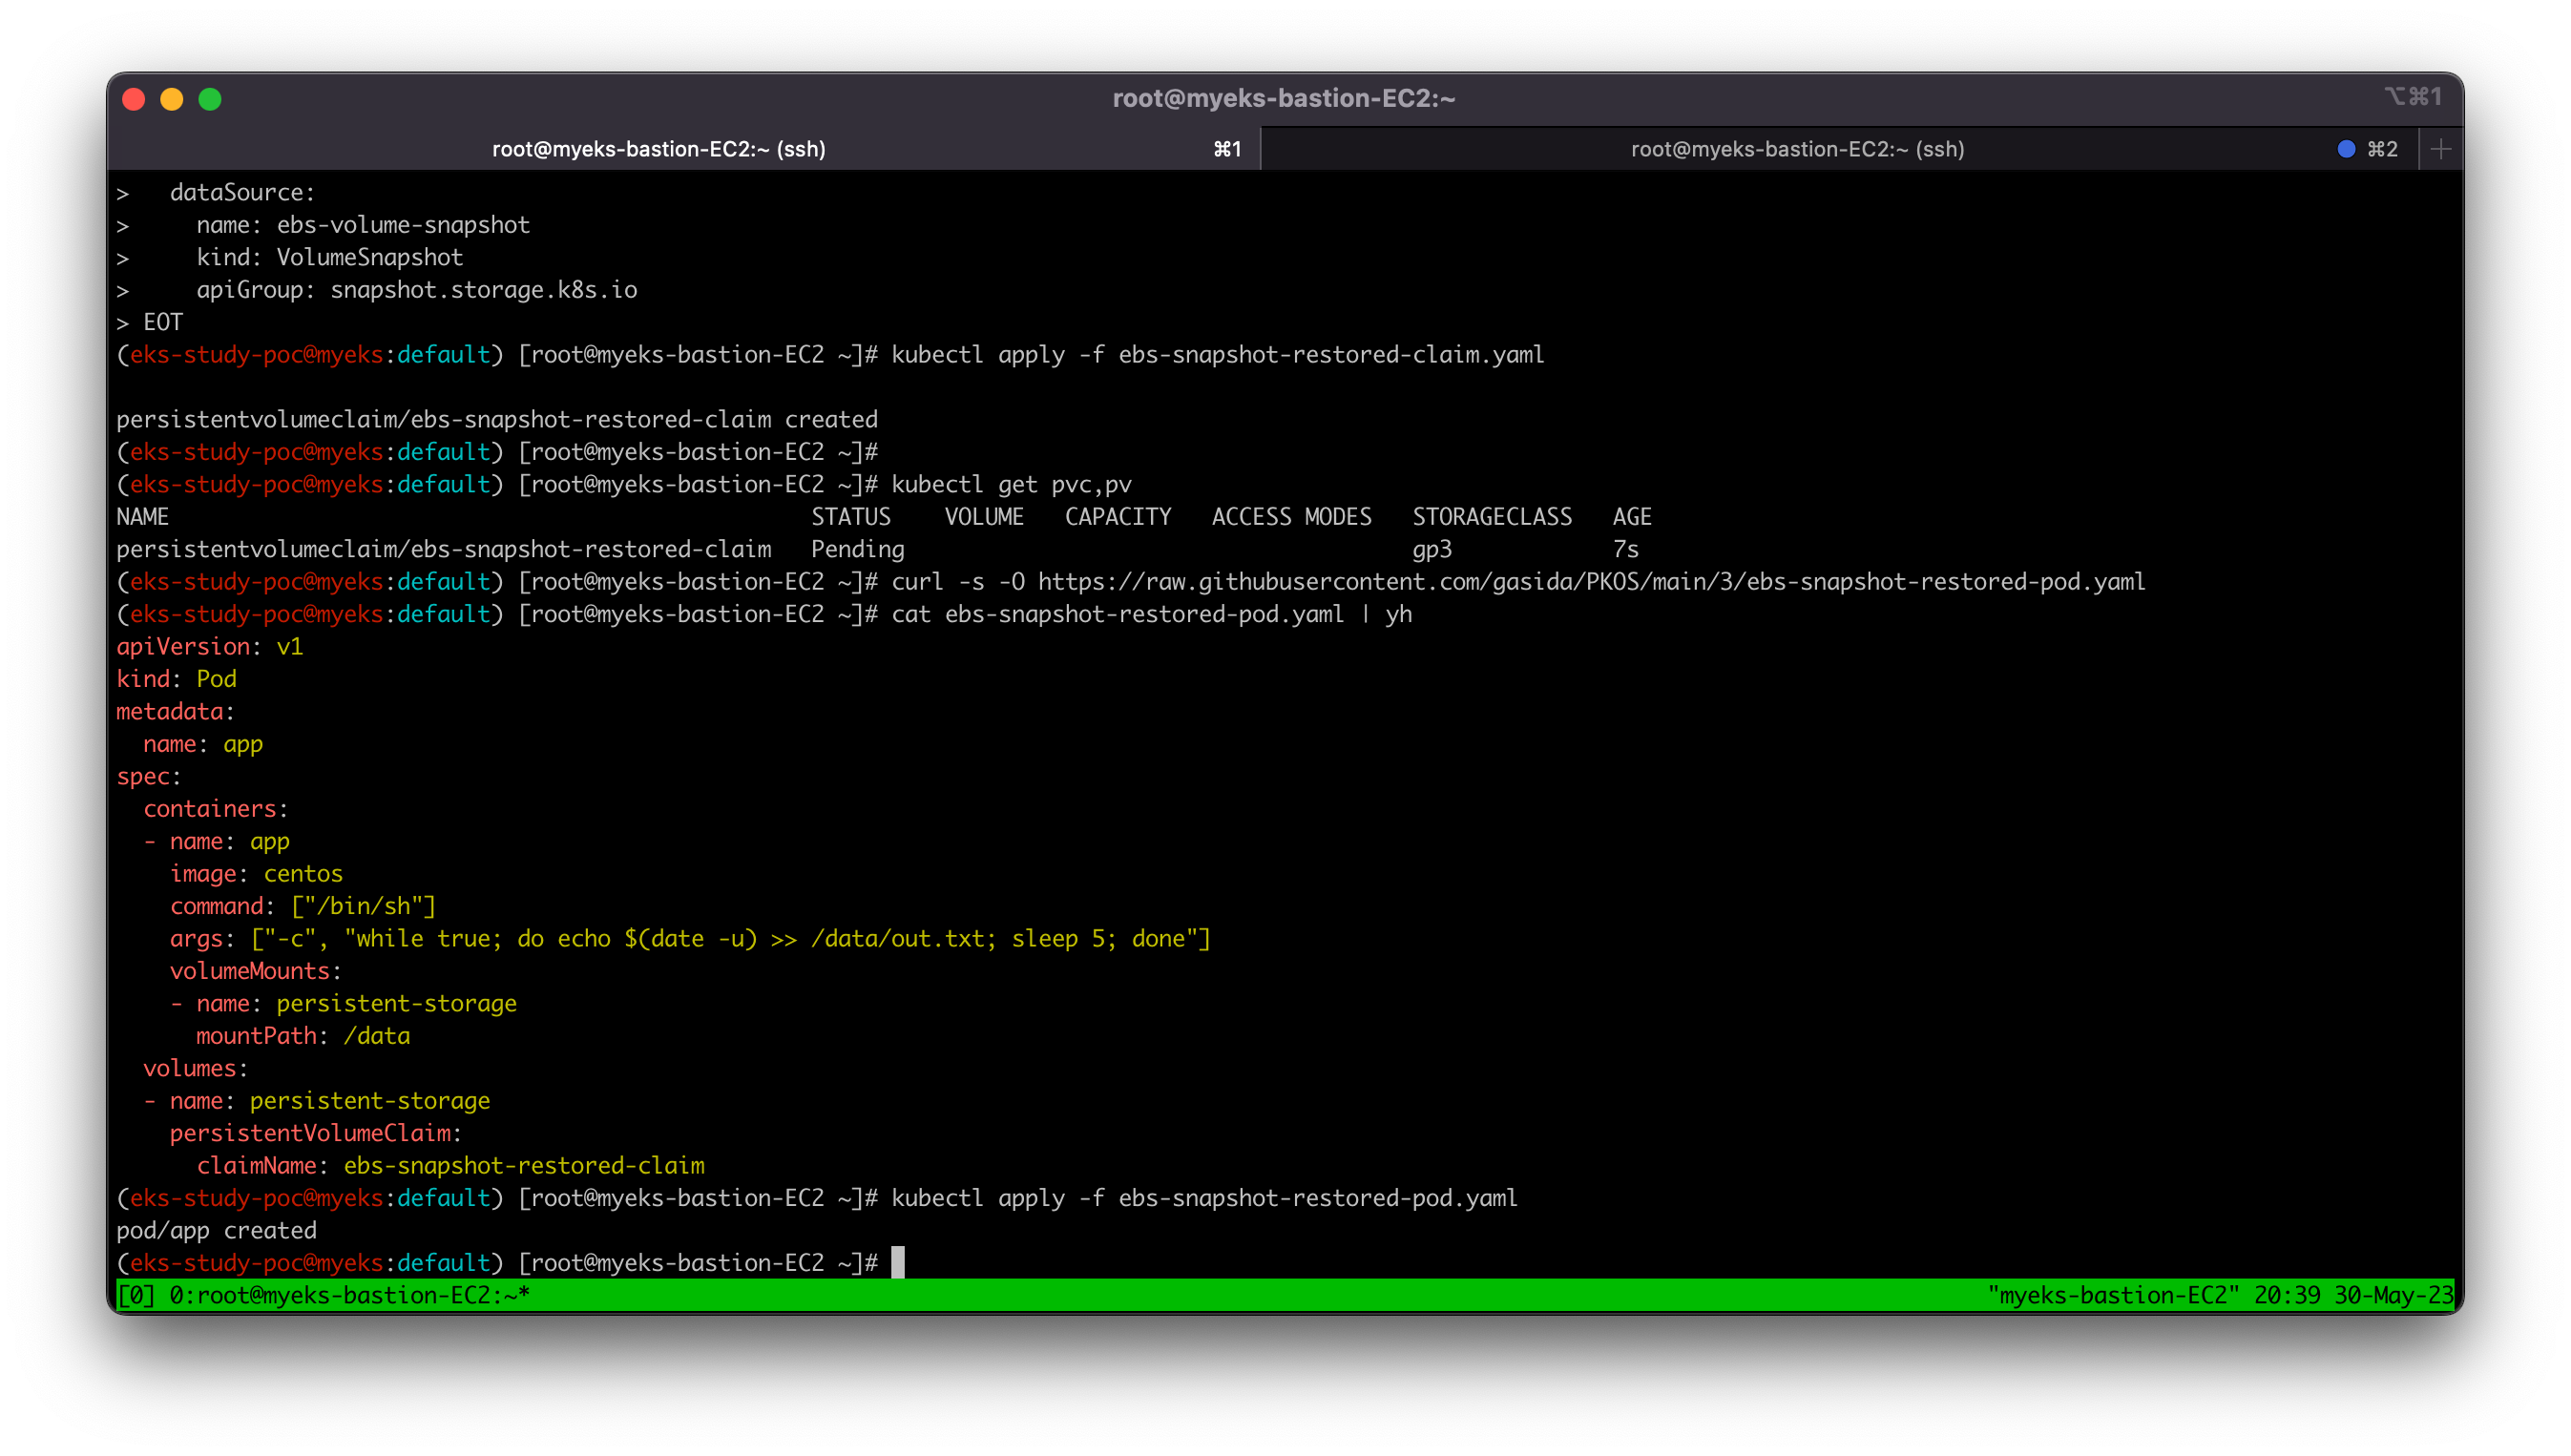Click the new tab plus icon
This screenshot has height=1456, width=2571.
click(x=2440, y=149)
